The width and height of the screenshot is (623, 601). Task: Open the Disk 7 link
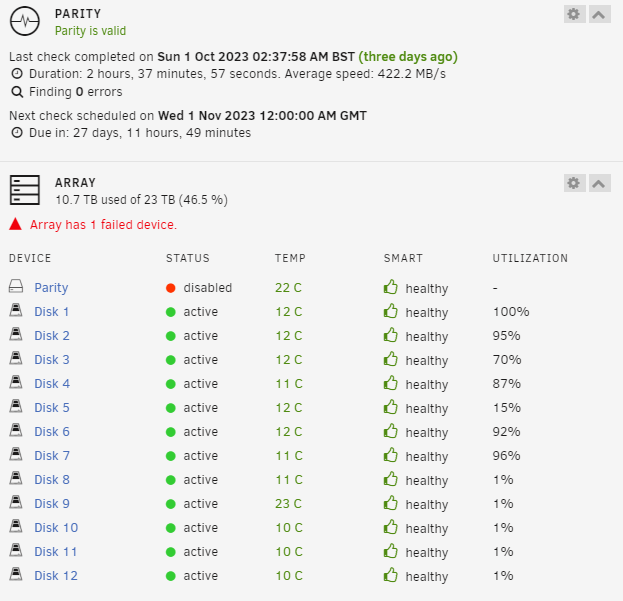point(52,456)
